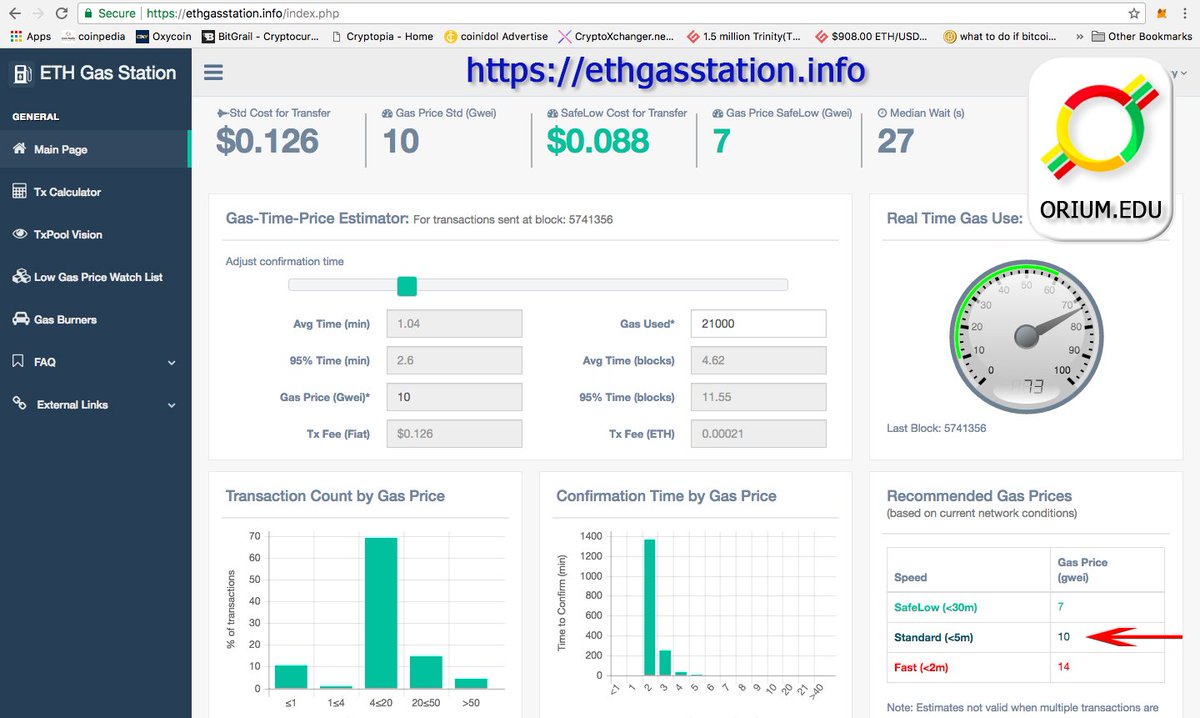Click the Tx Fee (ETH) field
The image size is (1200, 718).
click(x=758, y=433)
